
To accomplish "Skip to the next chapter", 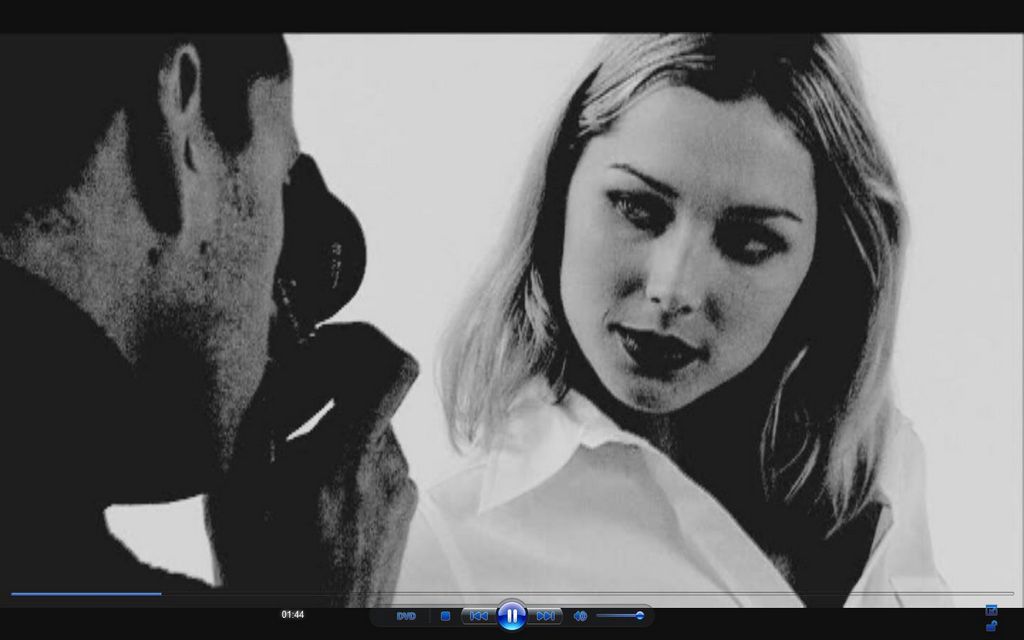I will coord(545,616).
